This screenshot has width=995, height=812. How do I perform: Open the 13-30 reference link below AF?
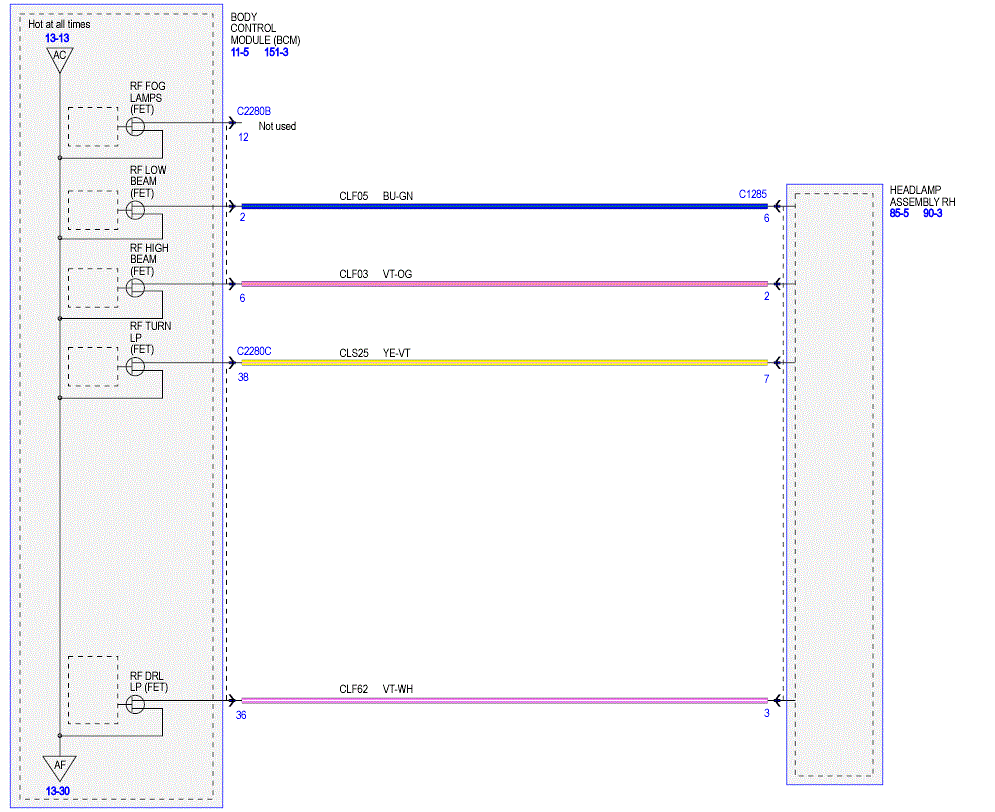click(57, 791)
